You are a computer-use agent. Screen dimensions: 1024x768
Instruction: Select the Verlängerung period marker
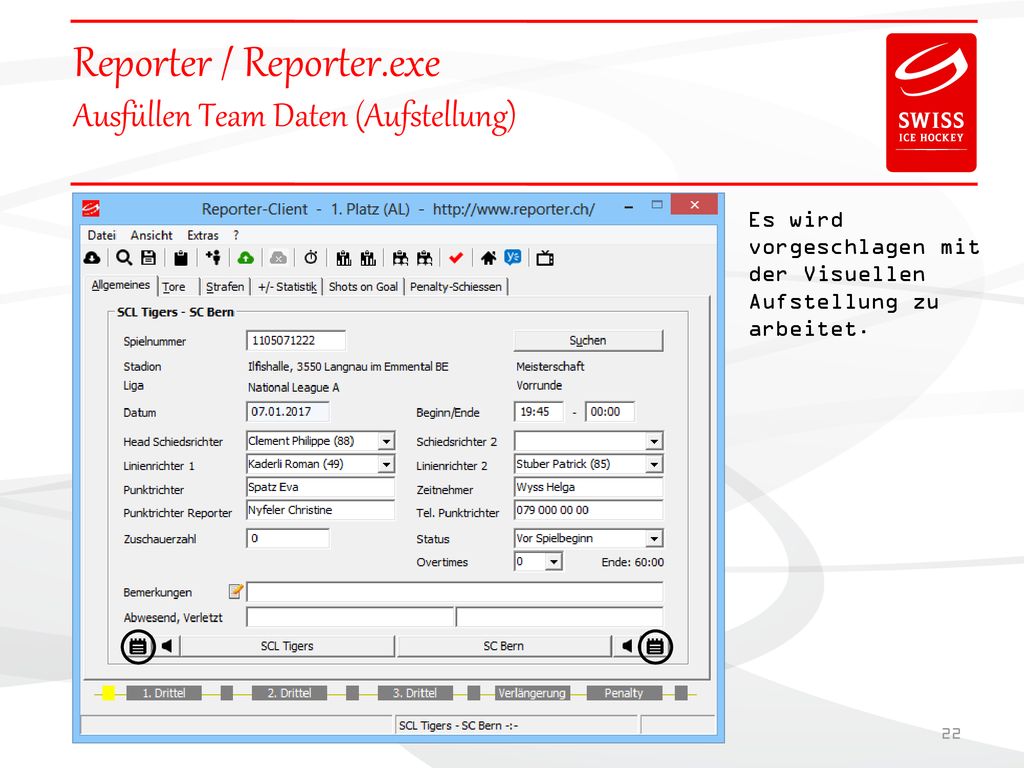[x=532, y=693]
